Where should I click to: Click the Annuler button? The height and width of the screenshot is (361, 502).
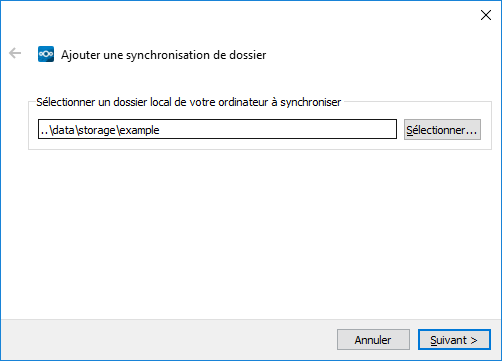click(373, 340)
